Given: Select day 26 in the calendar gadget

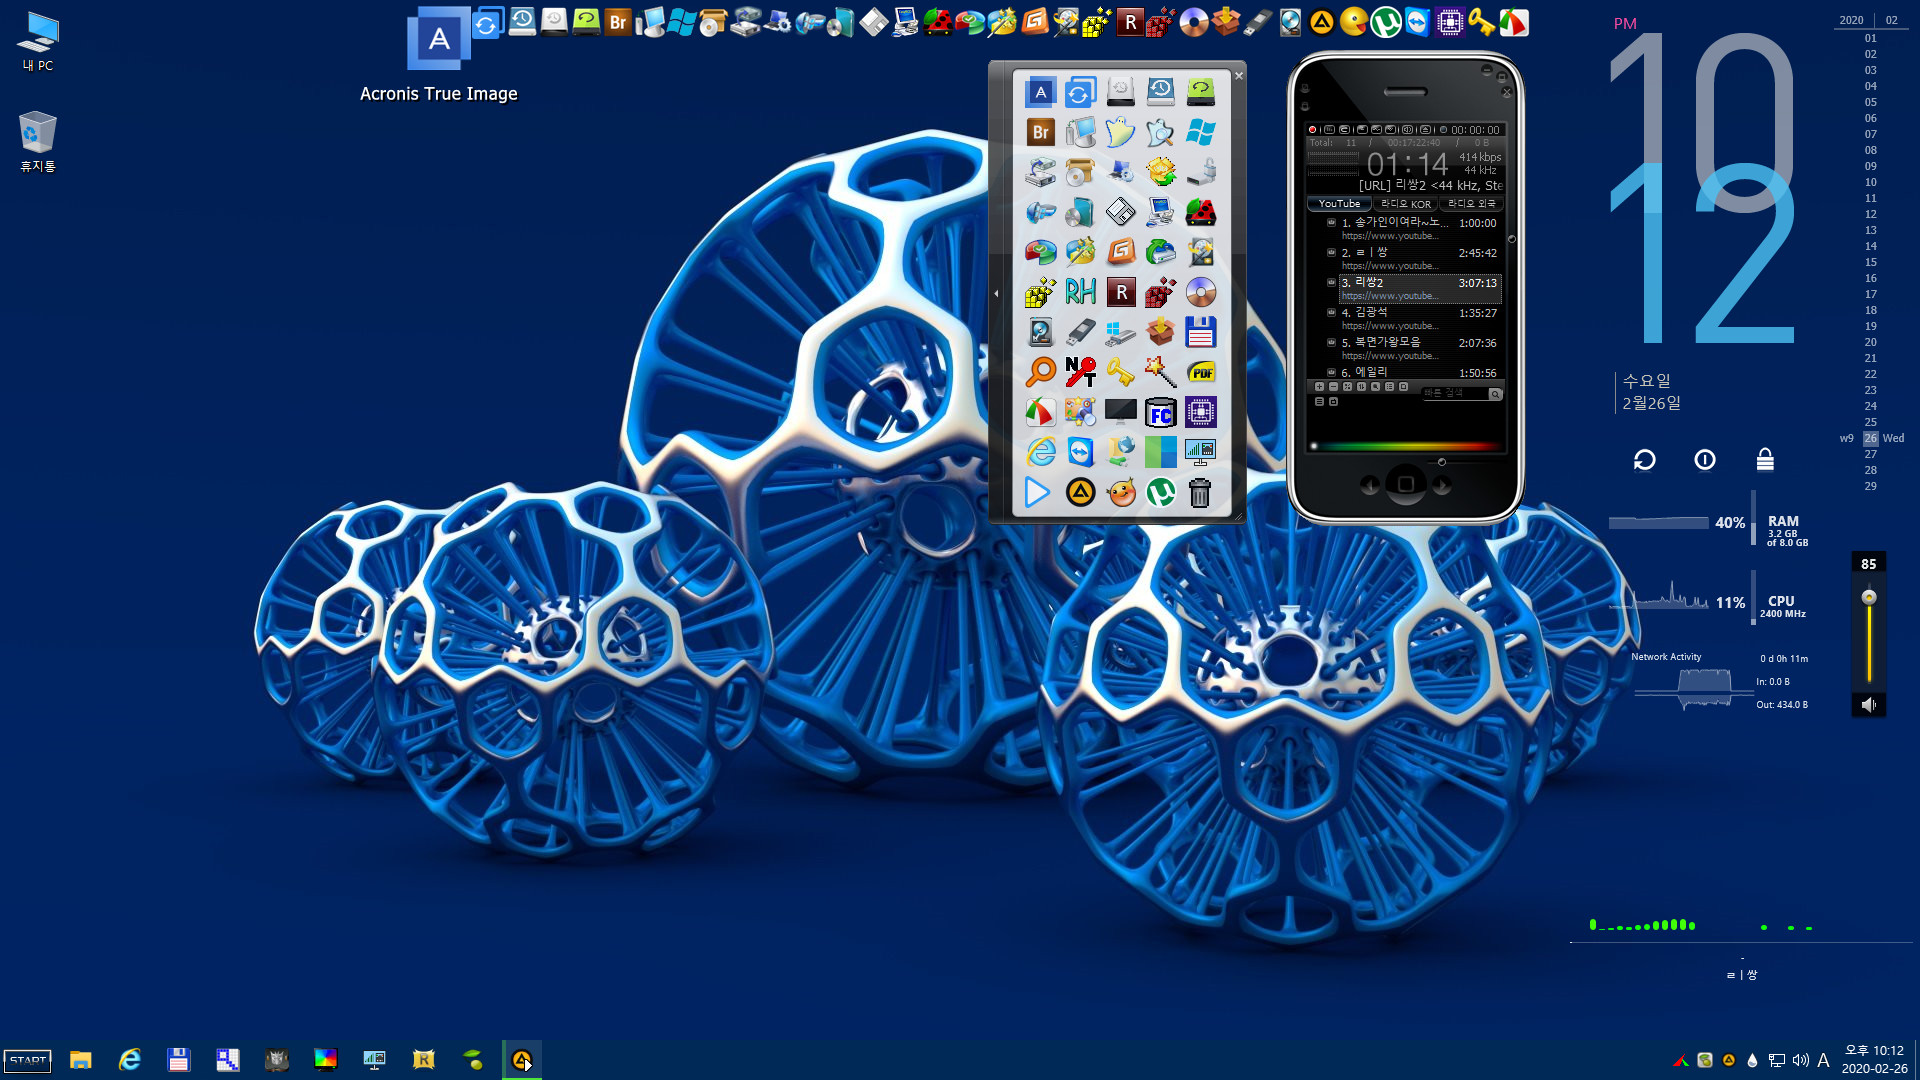Looking at the screenshot, I should coord(1870,438).
